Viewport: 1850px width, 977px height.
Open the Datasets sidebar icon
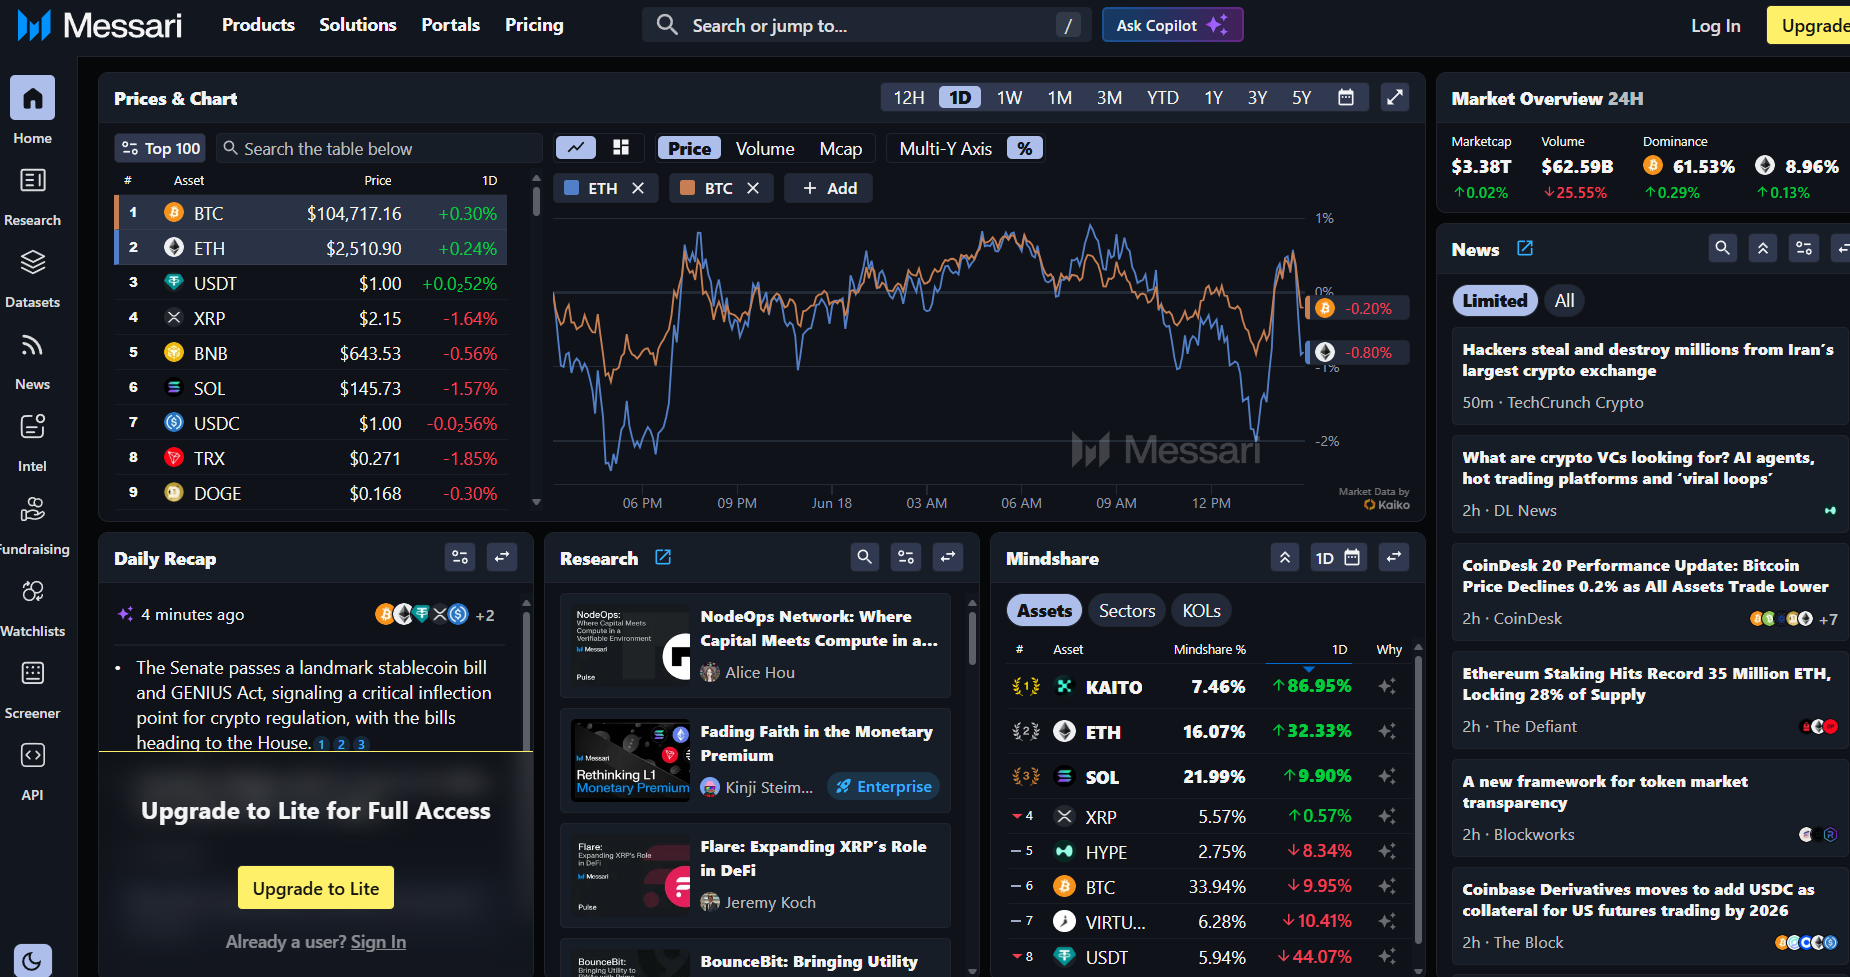pos(32,264)
